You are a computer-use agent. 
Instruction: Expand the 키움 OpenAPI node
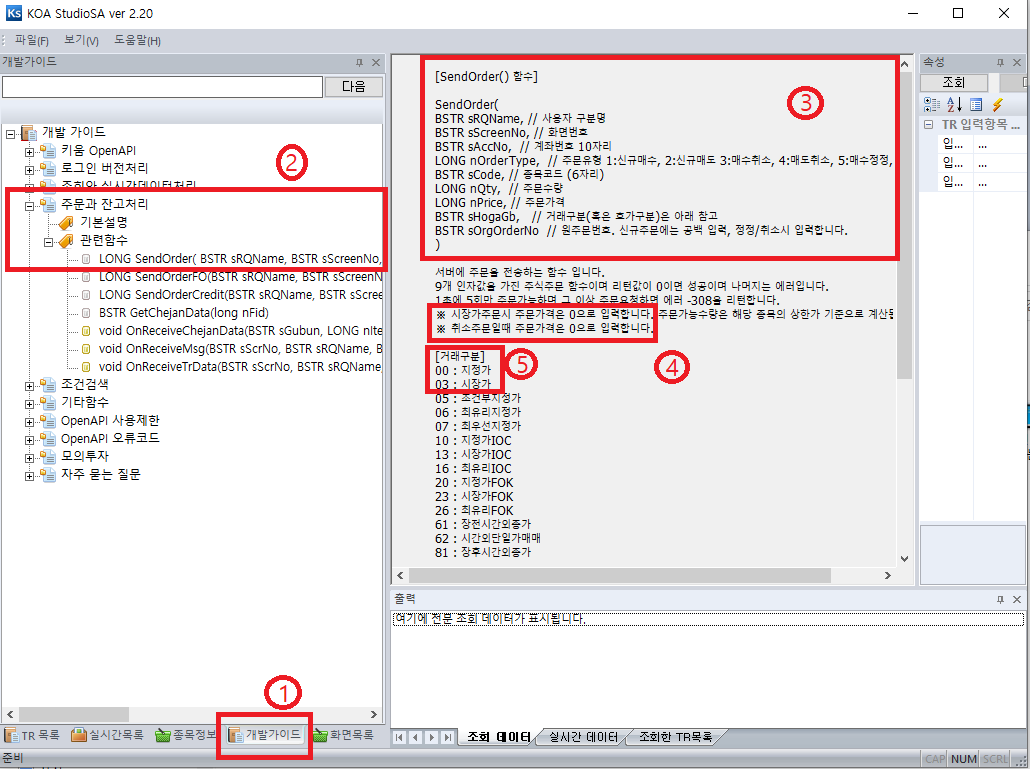point(30,152)
